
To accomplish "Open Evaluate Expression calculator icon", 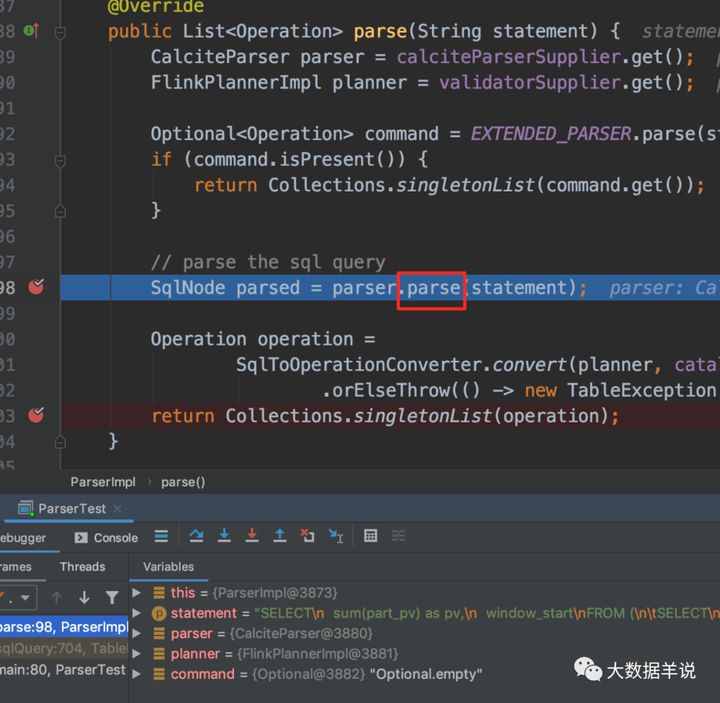I will point(370,536).
